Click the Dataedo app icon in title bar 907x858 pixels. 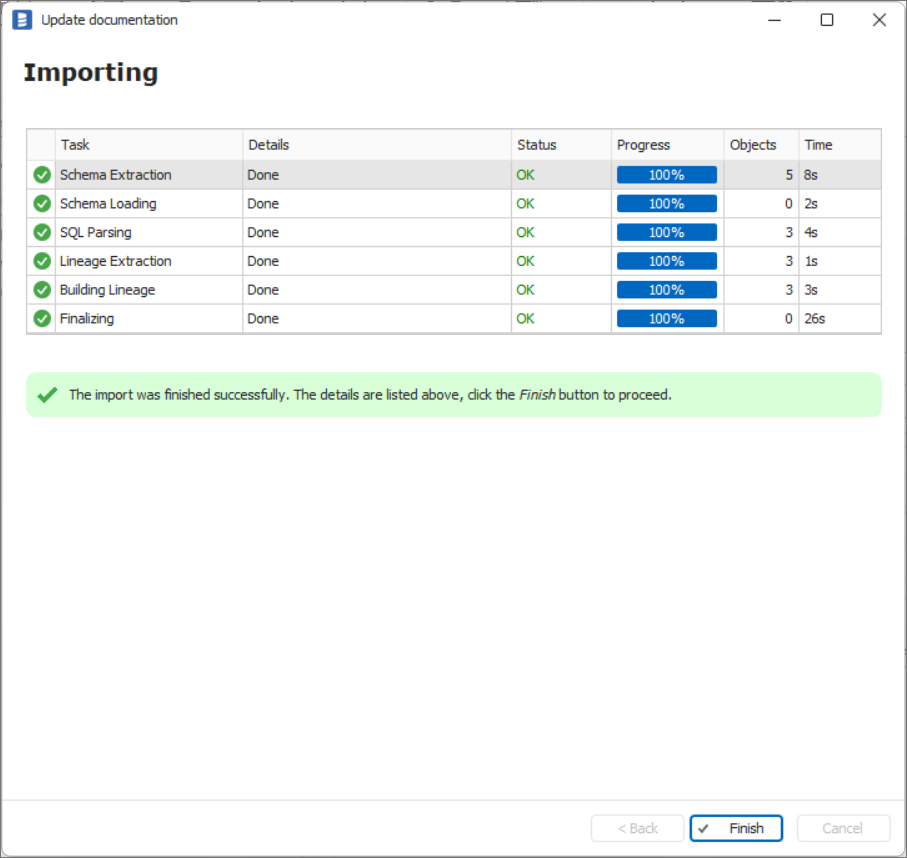(x=22, y=20)
